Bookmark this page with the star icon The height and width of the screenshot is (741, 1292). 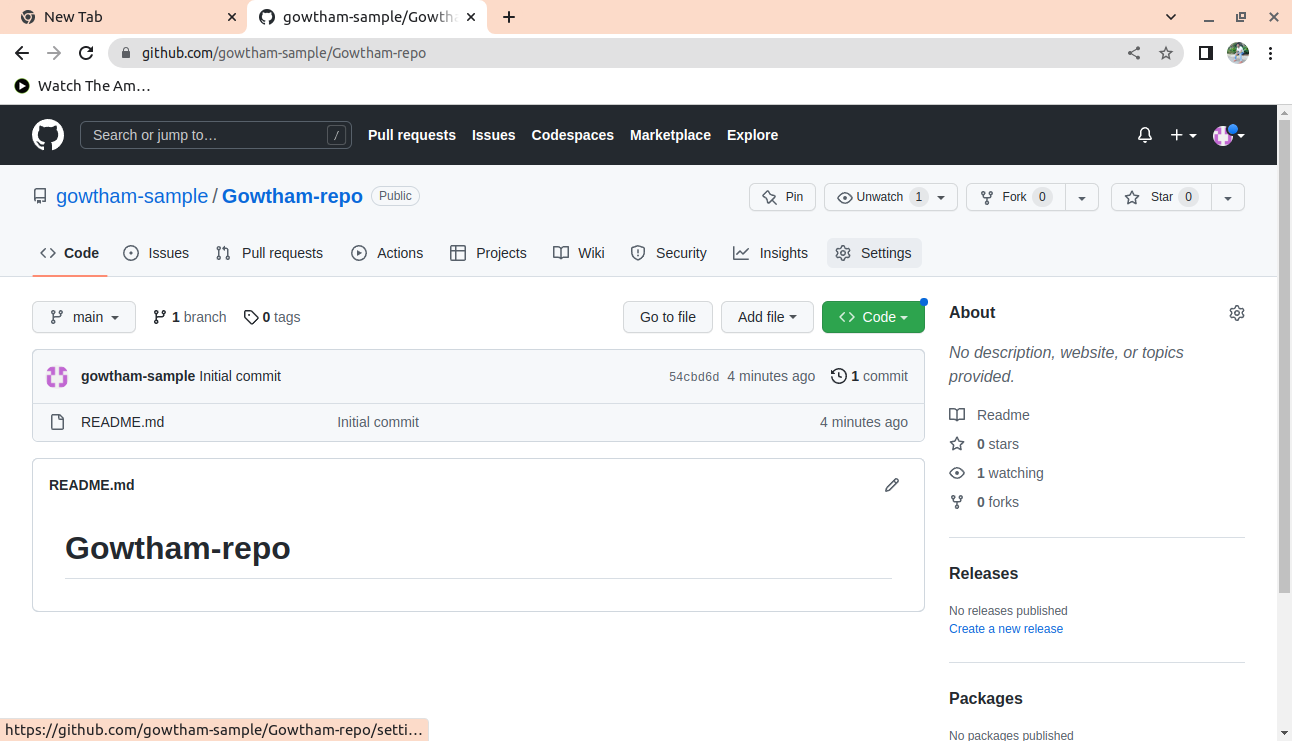pos(1166,53)
